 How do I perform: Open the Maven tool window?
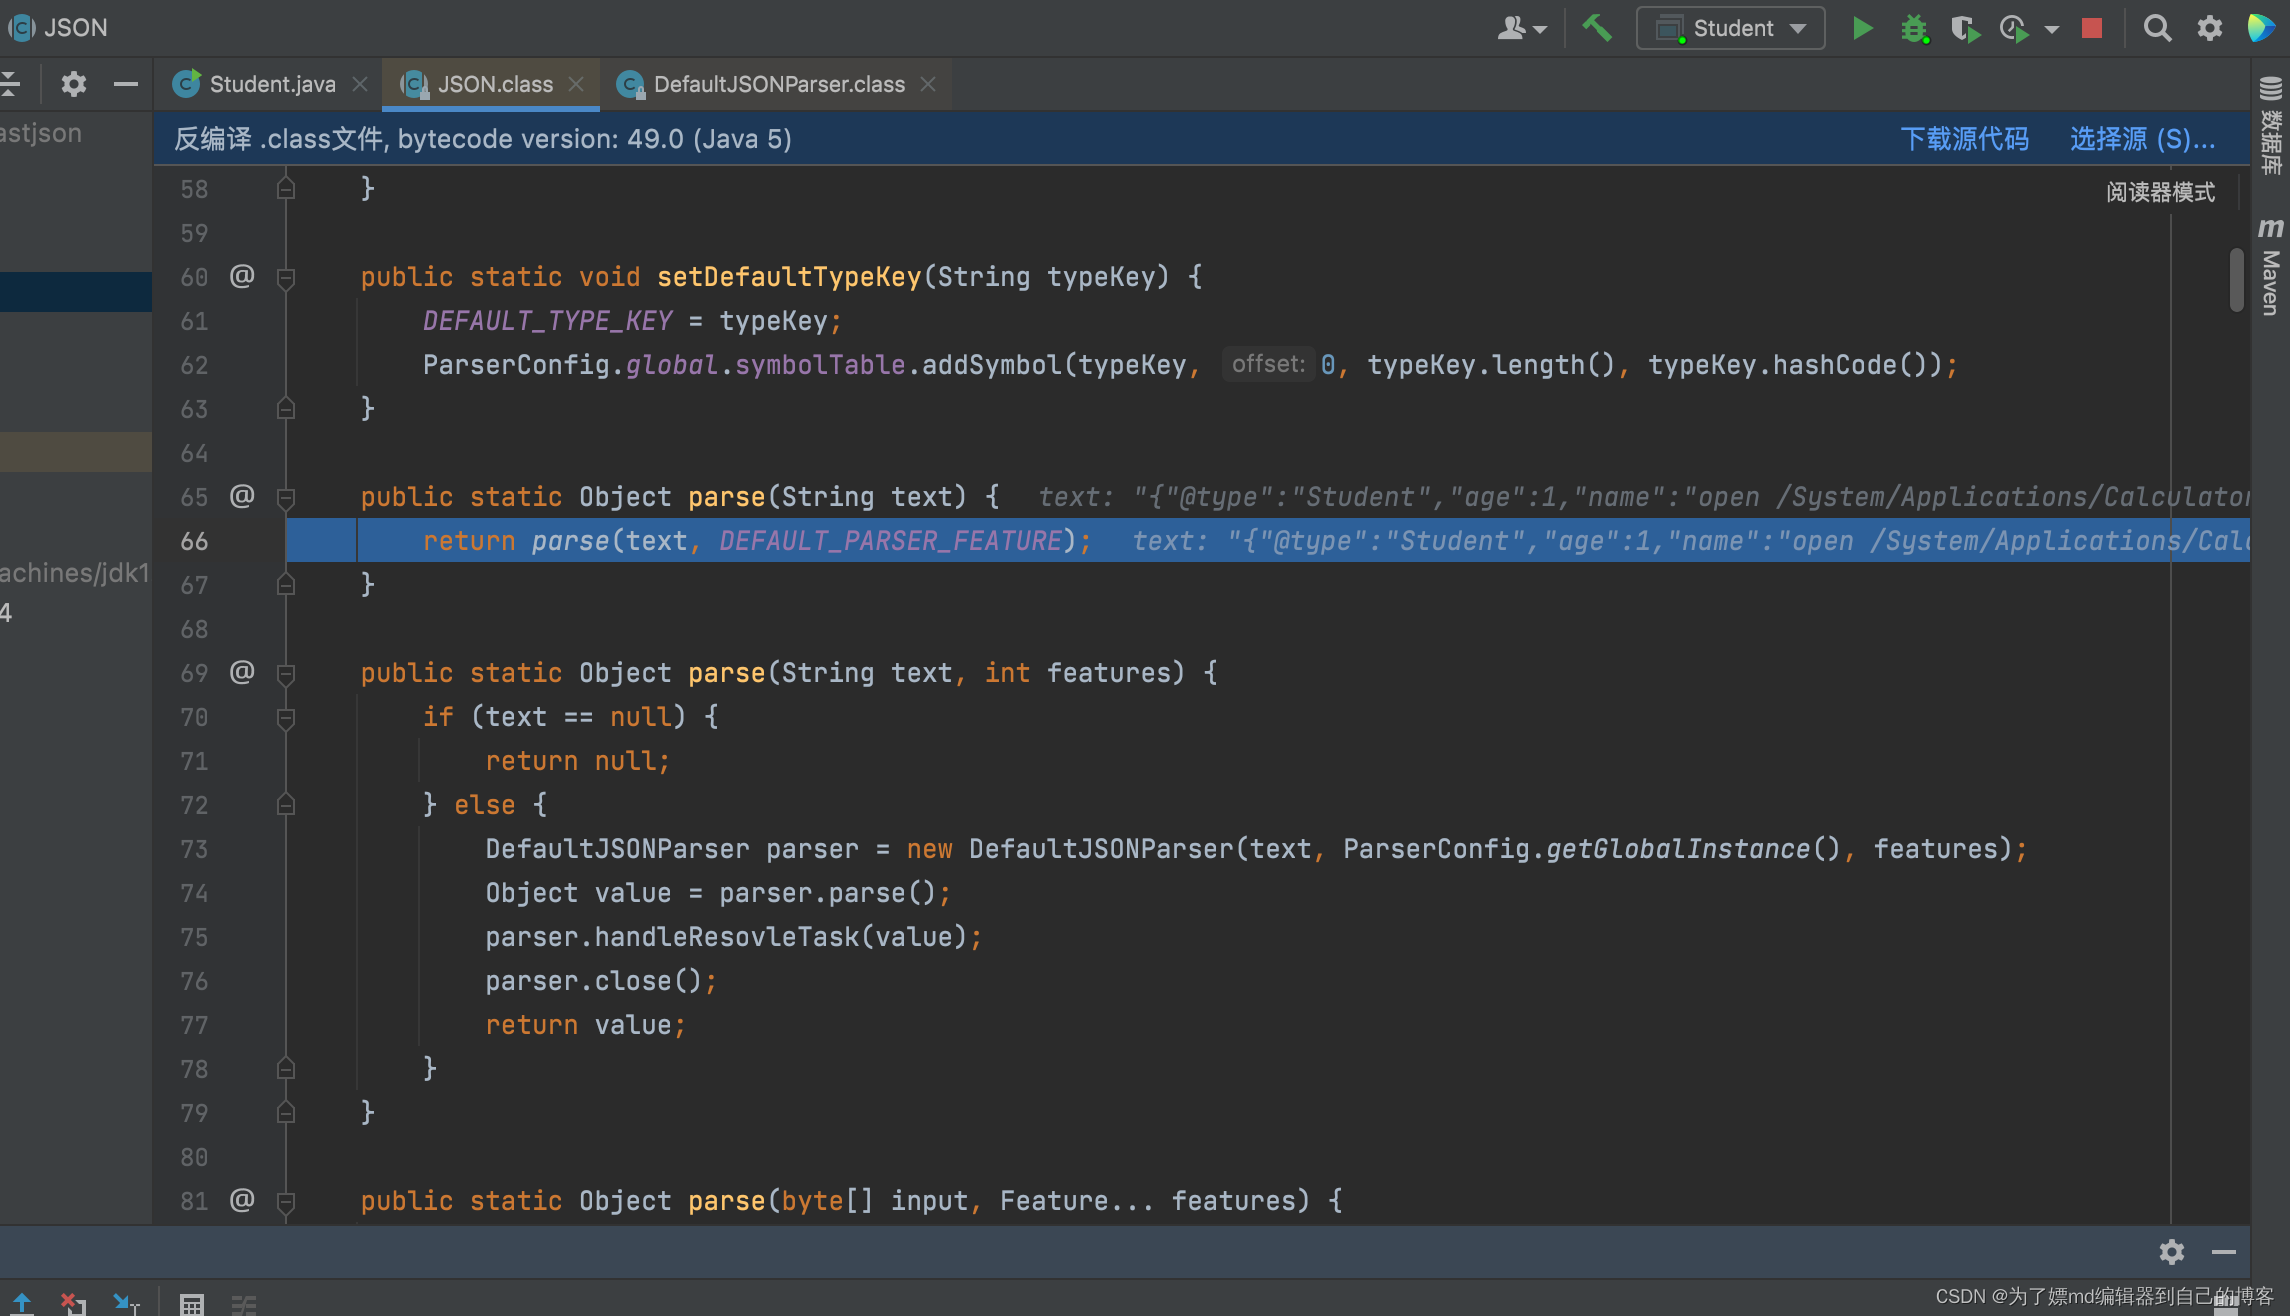click(x=2271, y=266)
